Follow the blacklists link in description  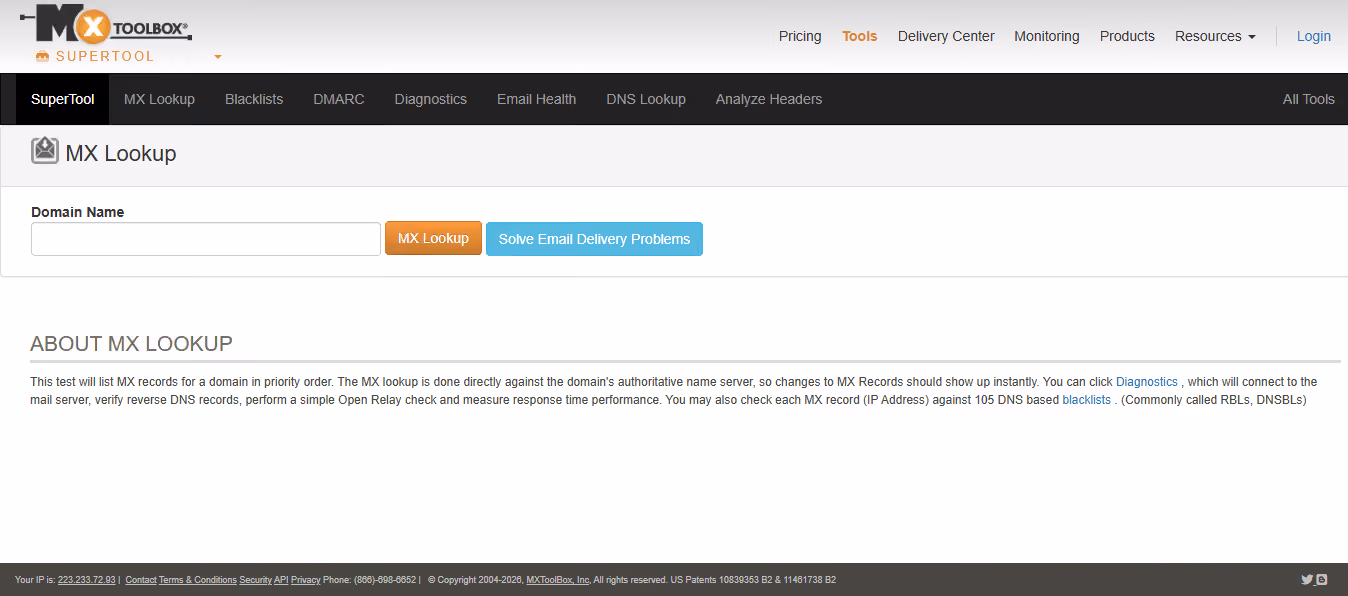1087,400
